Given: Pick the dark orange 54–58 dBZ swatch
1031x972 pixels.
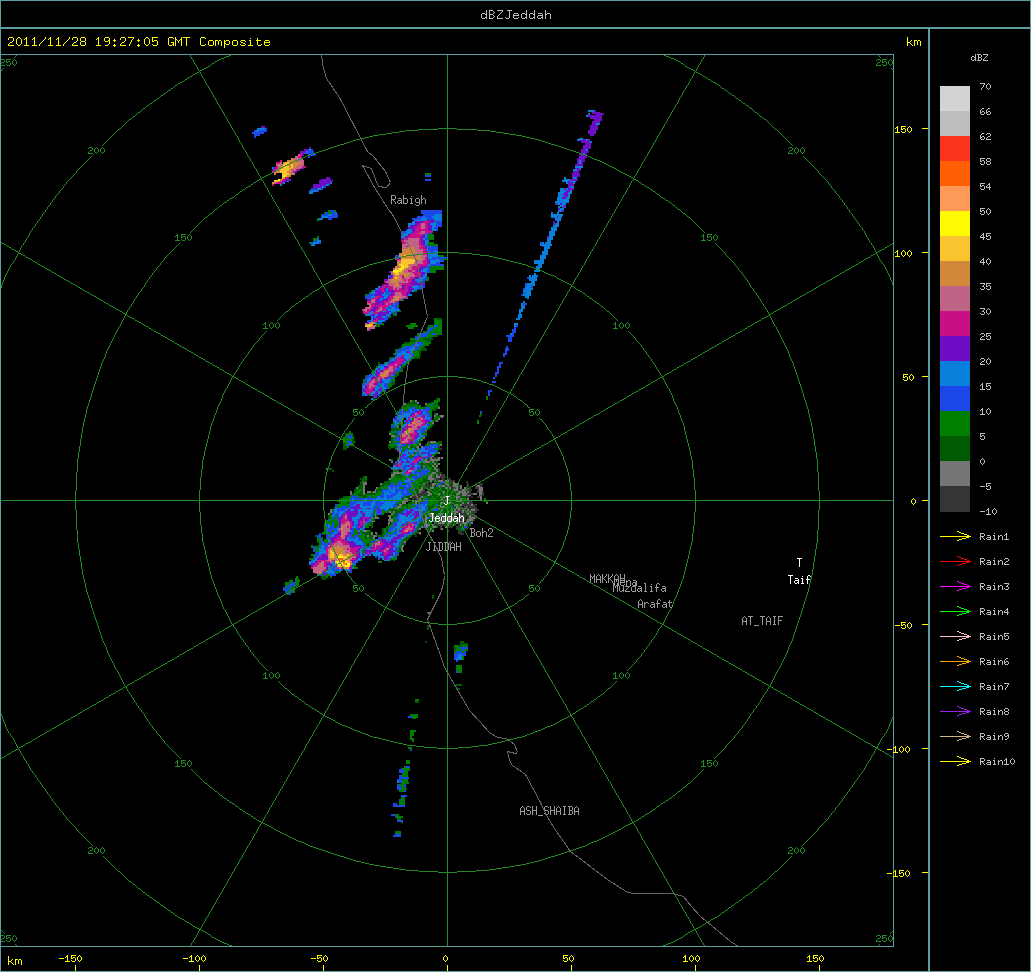Looking at the screenshot, I should (955, 174).
